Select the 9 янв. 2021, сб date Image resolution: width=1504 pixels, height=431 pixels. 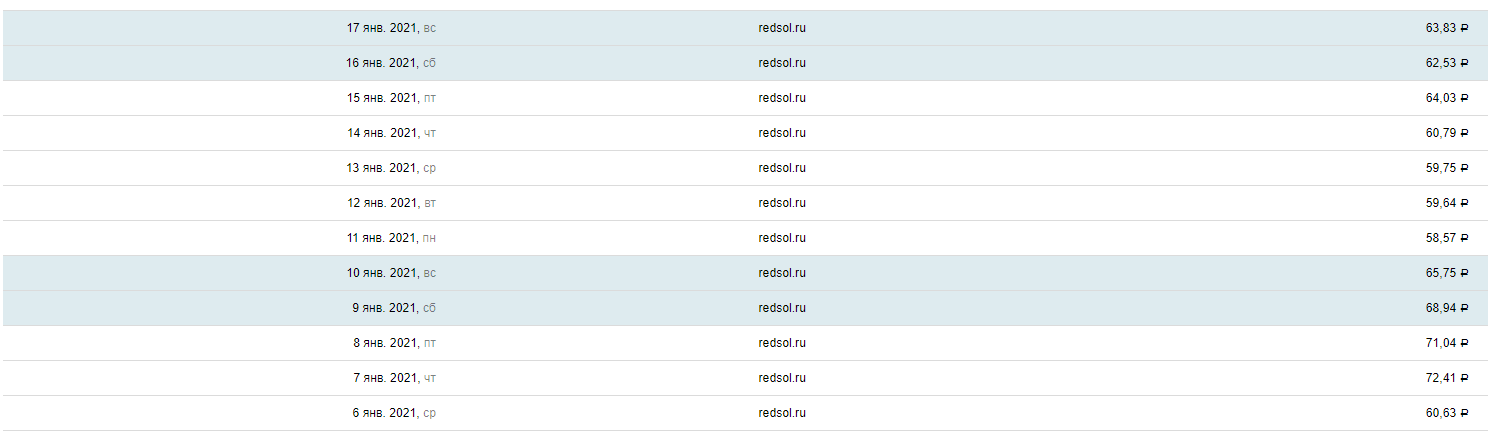[x=394, y=308]
